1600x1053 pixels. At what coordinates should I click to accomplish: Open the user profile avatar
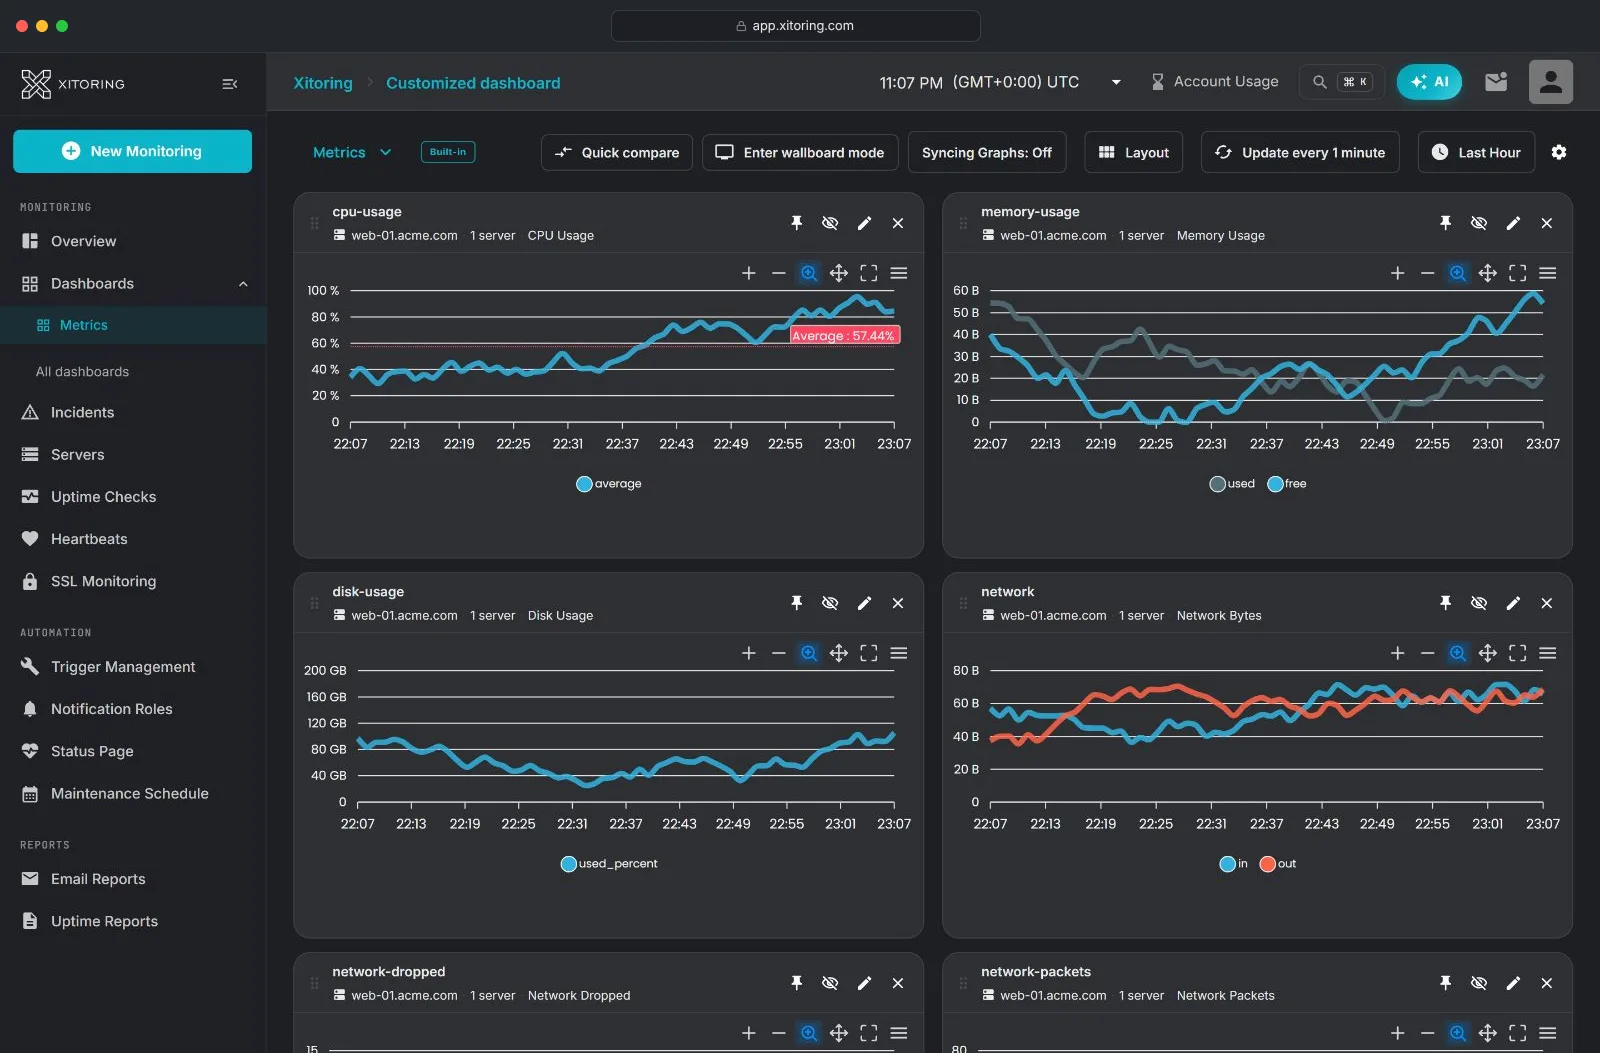1551,82
